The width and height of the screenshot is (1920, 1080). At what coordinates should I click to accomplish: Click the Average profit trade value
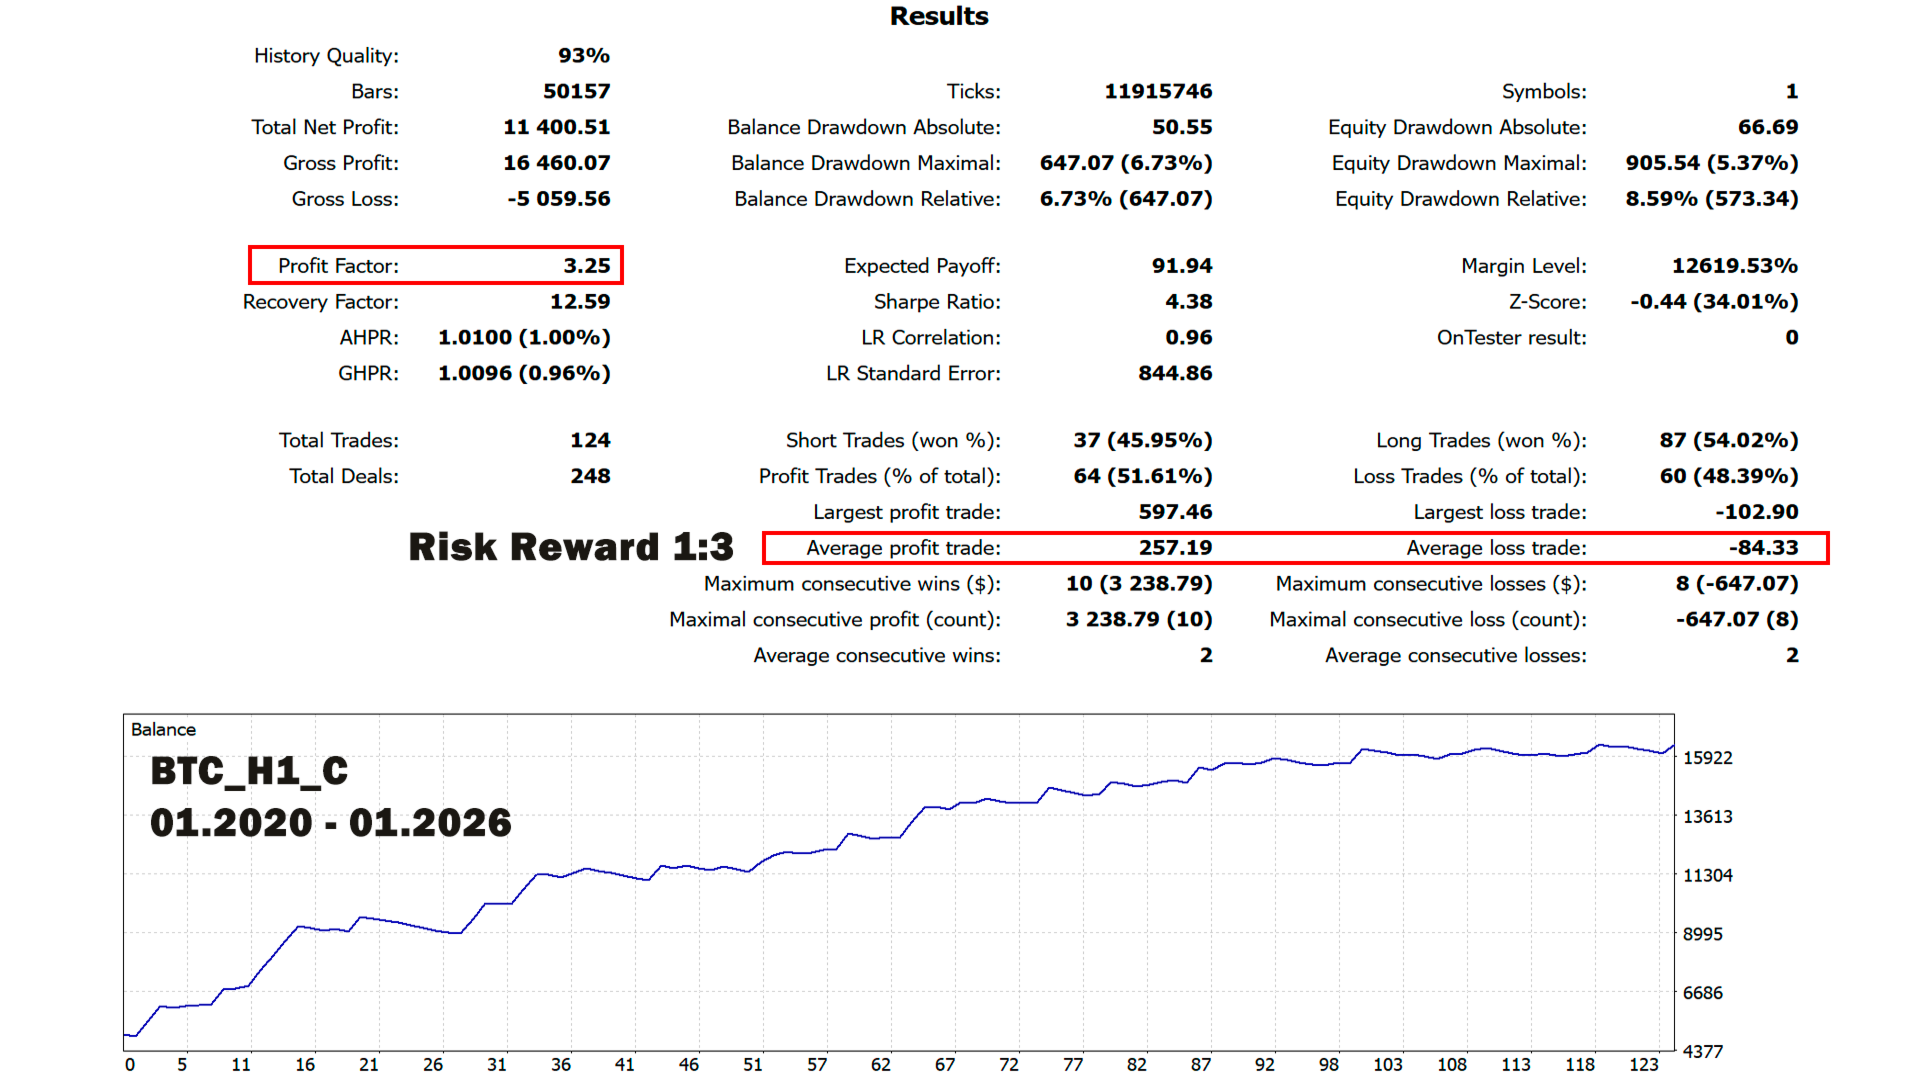tap(1174, 548)
